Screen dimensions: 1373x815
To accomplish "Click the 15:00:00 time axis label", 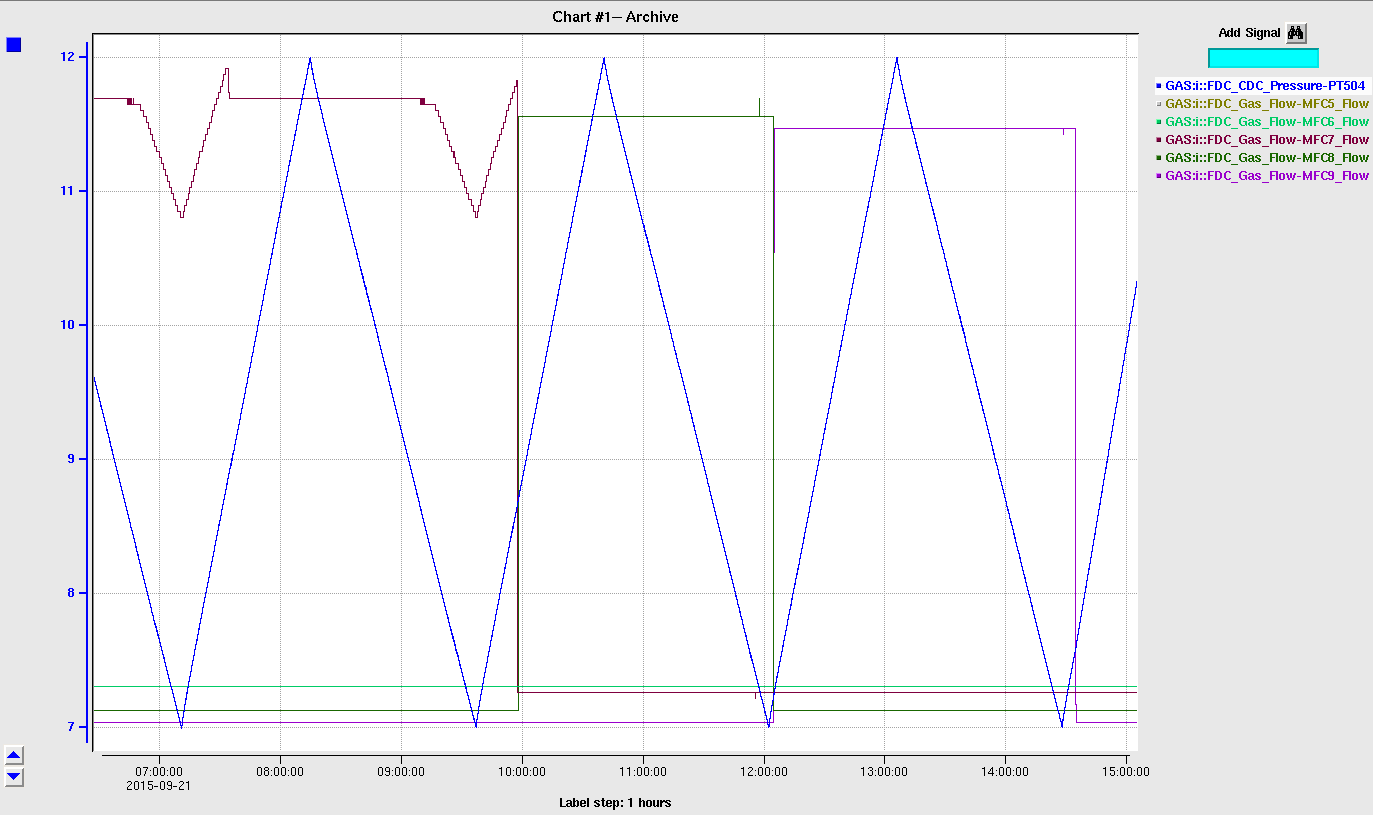I will [1126, 772].
